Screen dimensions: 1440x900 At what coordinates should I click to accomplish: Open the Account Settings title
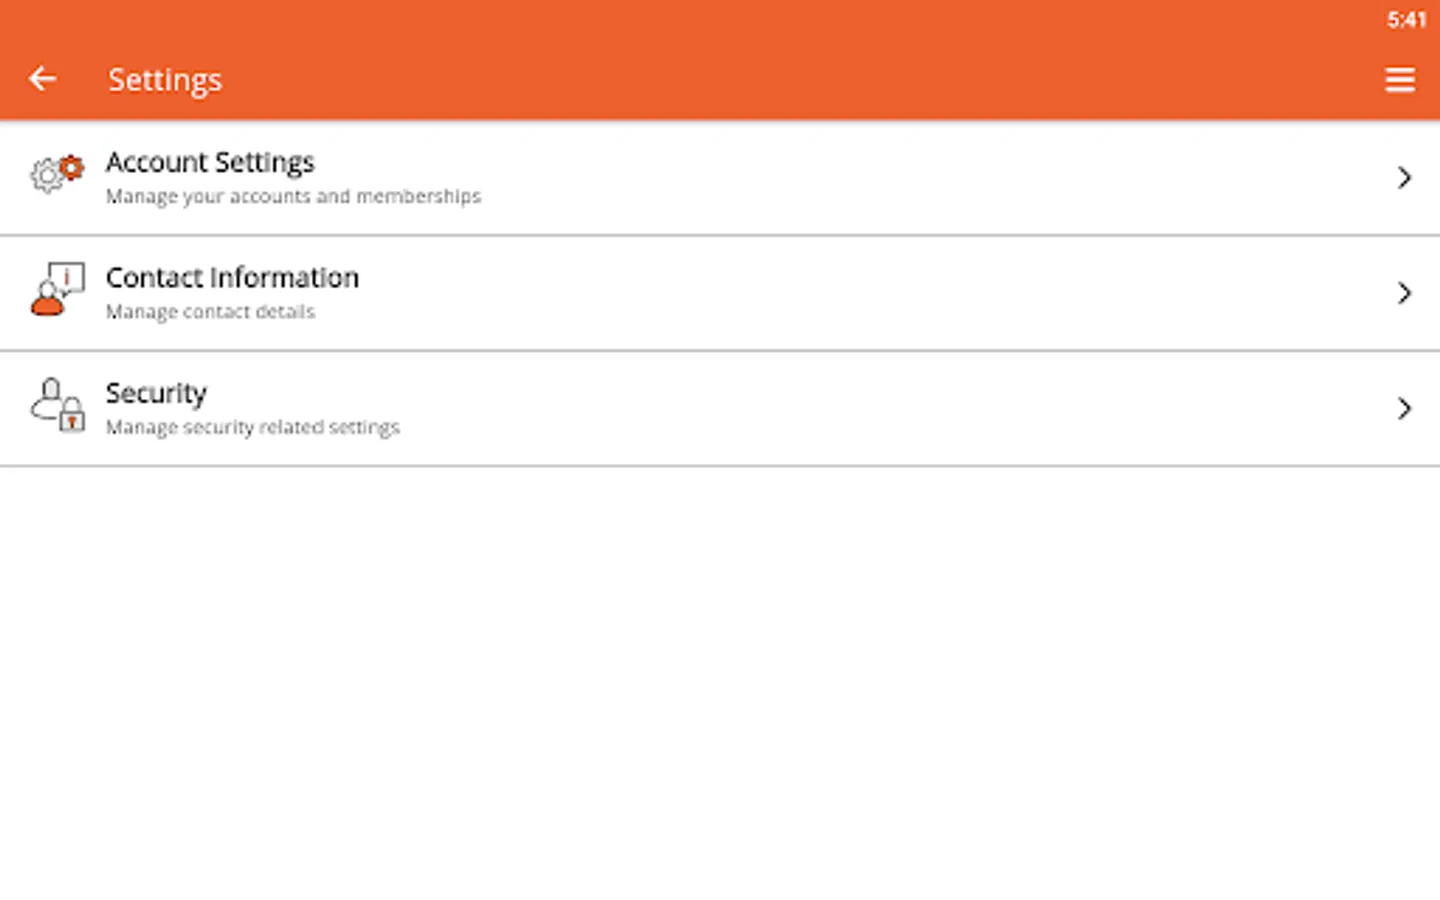point(210,162)
